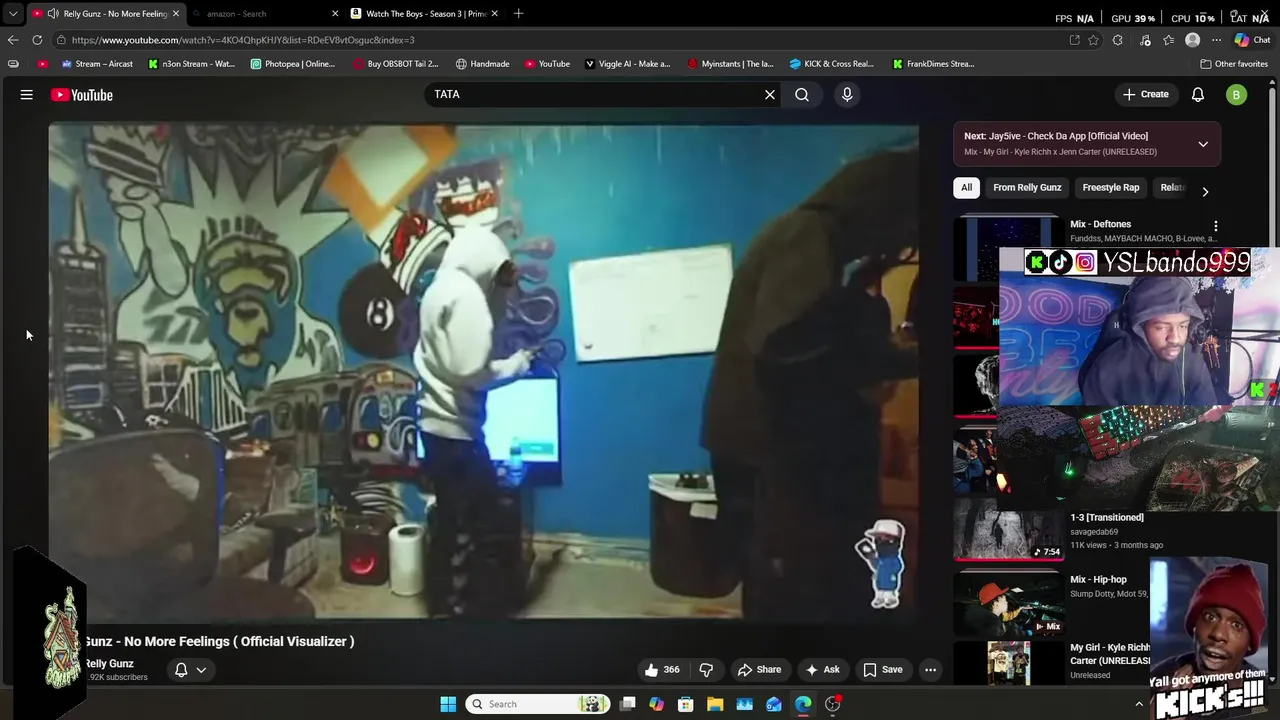The width and height of the screenshot is (1280, 720).
Task: Switch to the Watch The Boys tab
Action: click(424, 14)
